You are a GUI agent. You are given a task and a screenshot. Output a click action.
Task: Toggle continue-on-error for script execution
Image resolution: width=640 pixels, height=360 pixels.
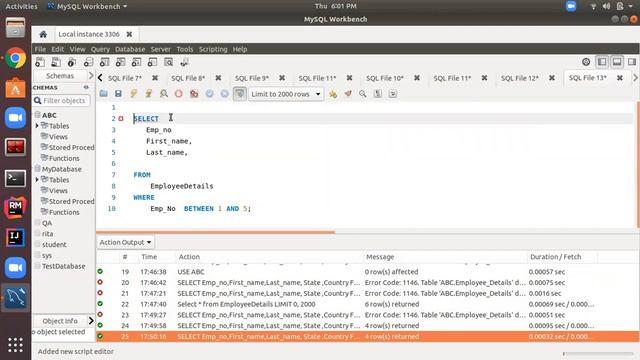[194, 94]
